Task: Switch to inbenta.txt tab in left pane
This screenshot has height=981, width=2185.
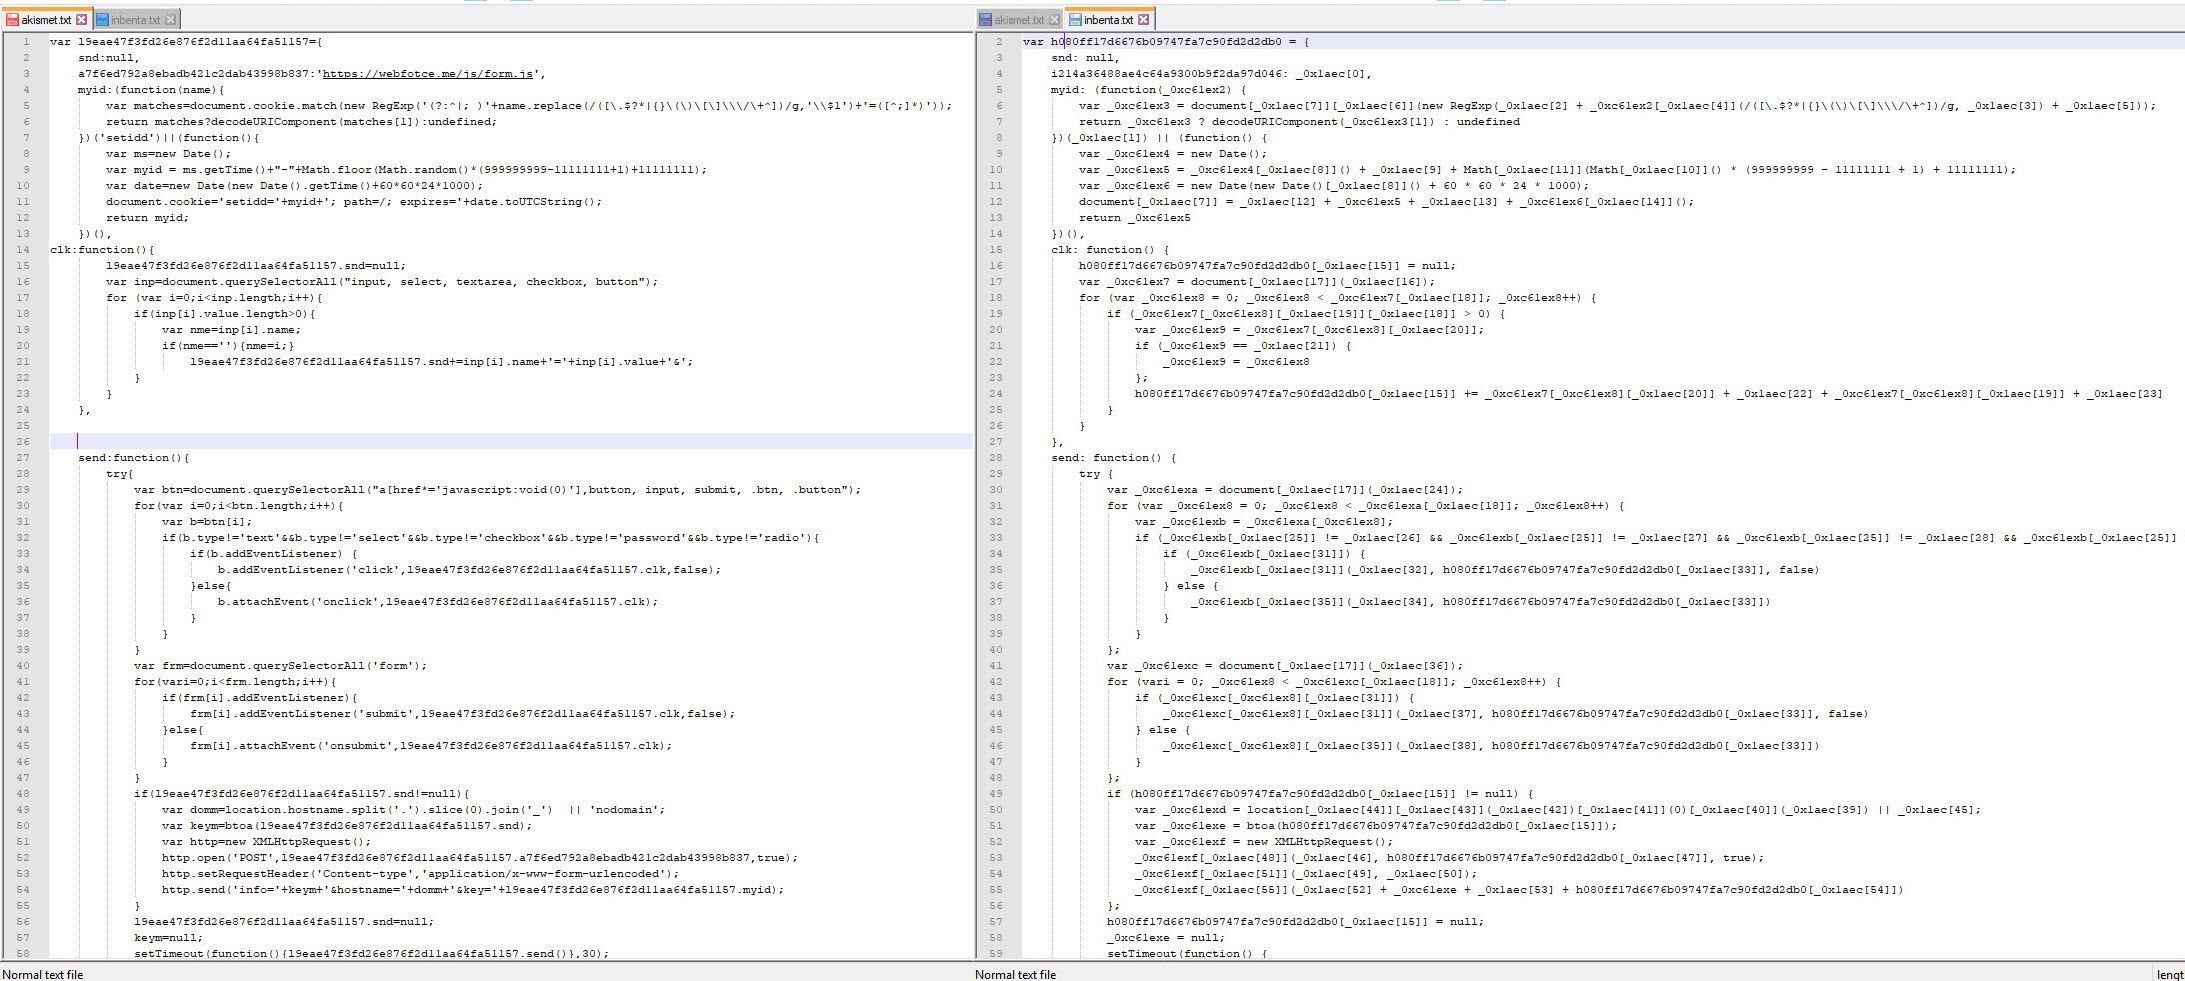Action: click(135, 20)
